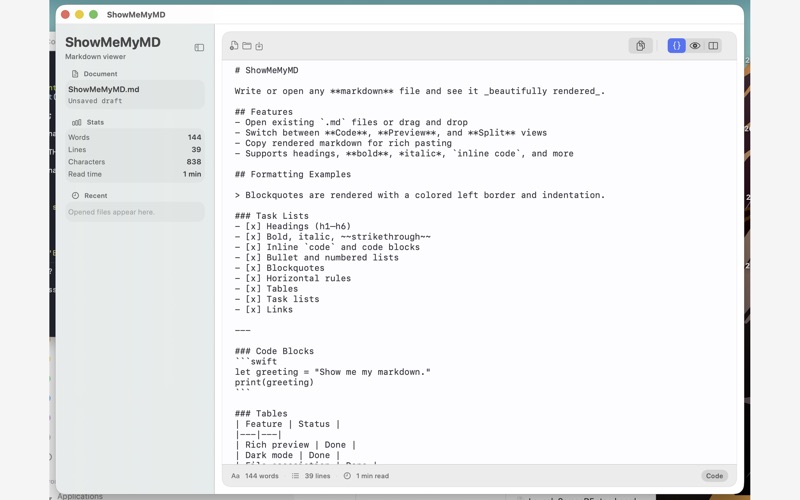Click the '### Task Lists' line
The image size is (800, 500).
271,216
